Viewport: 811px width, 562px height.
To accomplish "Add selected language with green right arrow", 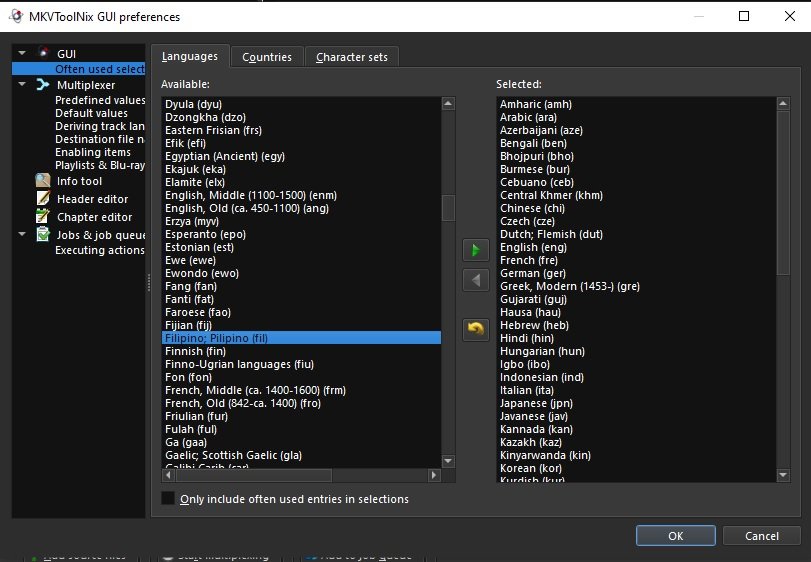I will pos(476,251).
